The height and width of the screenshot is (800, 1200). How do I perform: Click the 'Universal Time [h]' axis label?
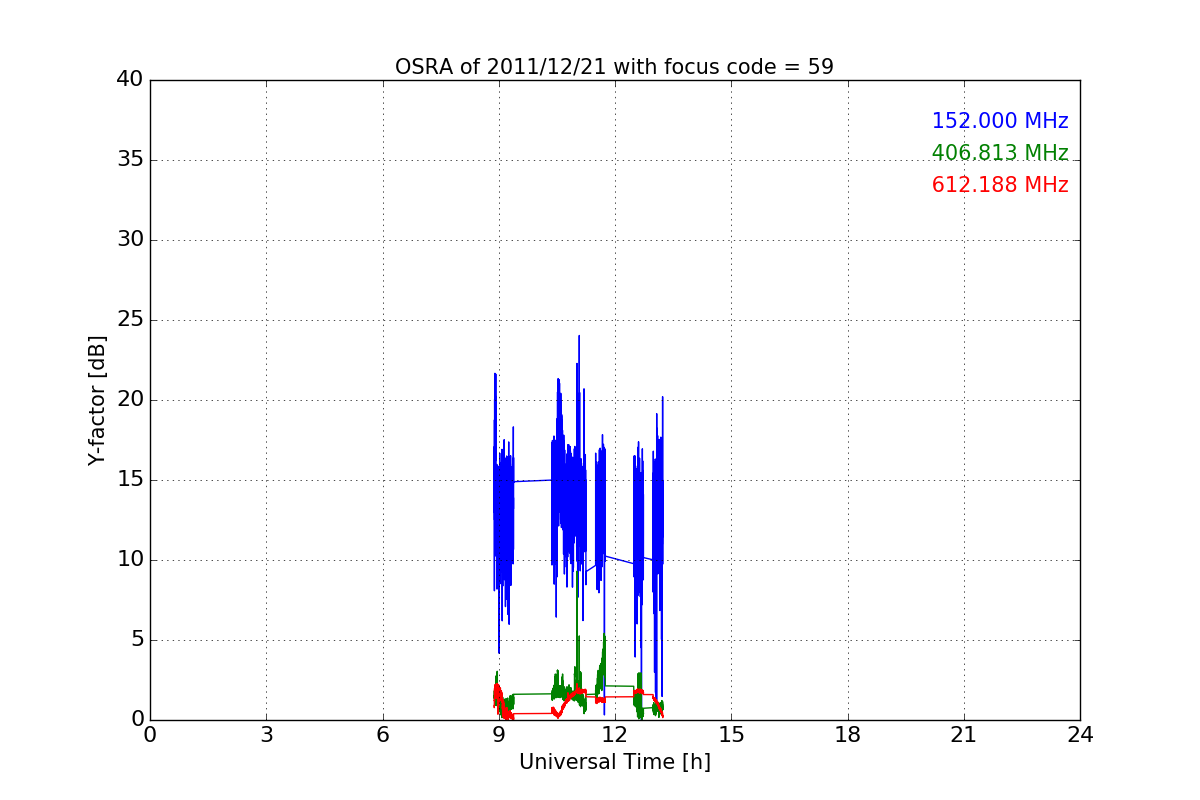point(614,762)
